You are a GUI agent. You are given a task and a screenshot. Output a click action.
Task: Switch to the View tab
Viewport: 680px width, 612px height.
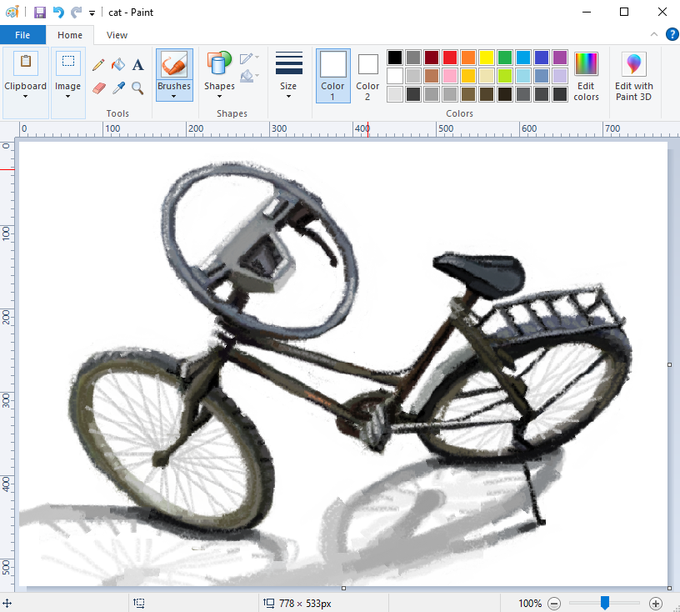click(117, 35)
